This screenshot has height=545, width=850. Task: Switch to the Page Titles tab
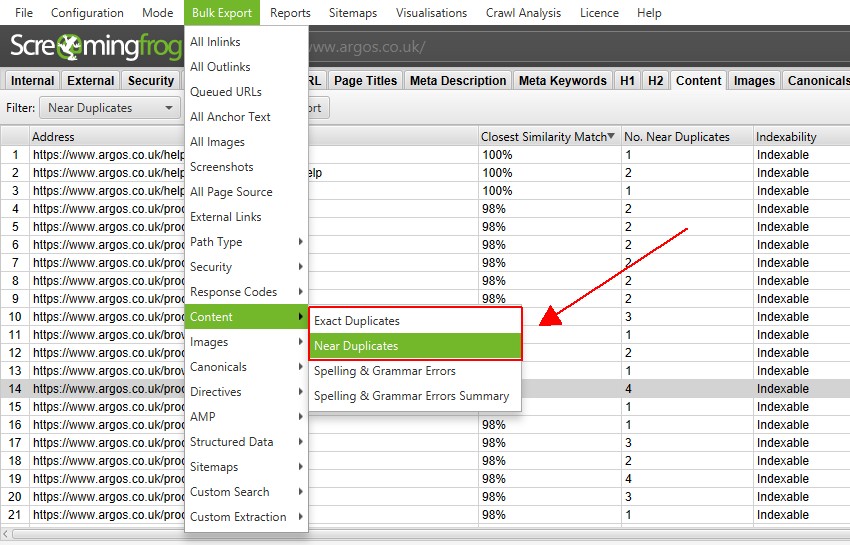[x=365, y=80]
